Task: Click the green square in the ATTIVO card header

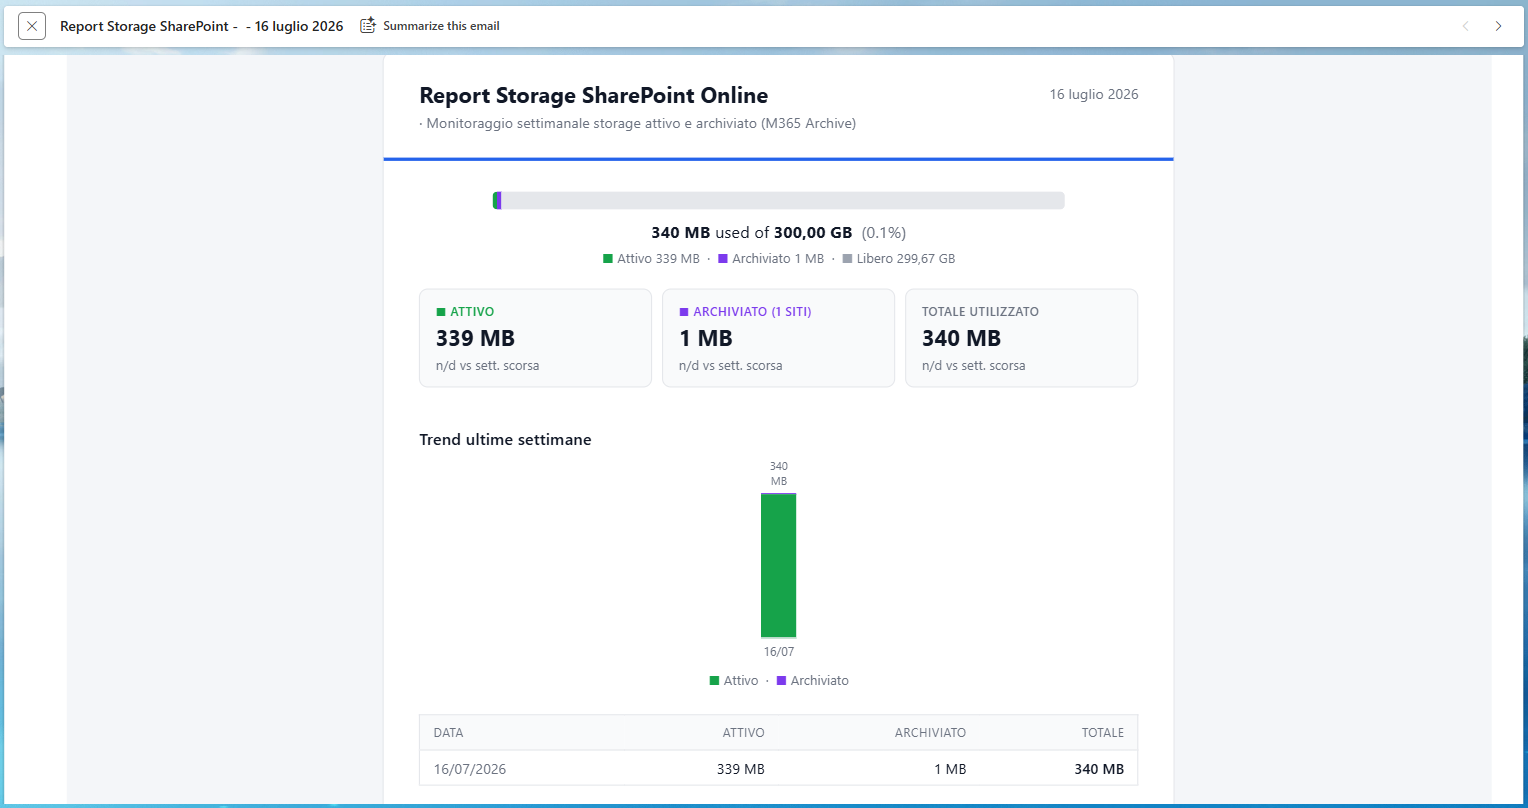Action: 441,312
